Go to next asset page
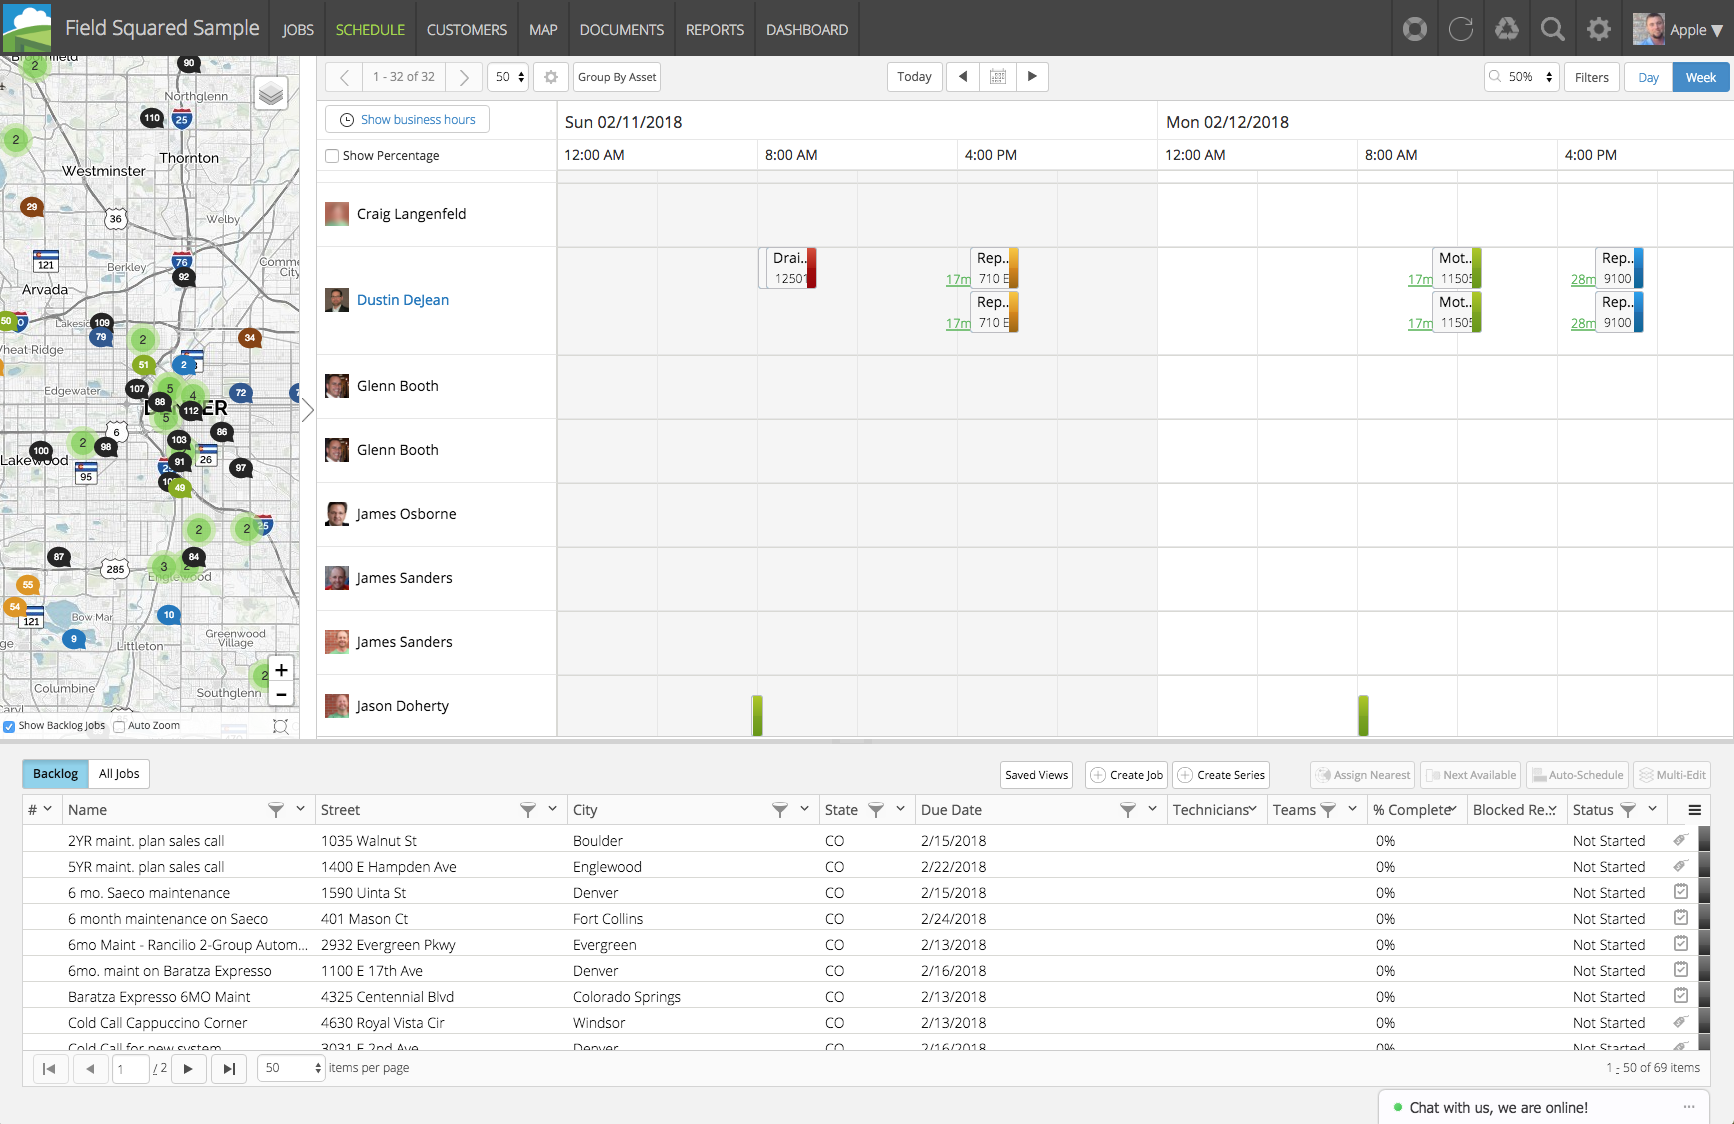This screenshot has height=1124, width=1734. point(463,77)
